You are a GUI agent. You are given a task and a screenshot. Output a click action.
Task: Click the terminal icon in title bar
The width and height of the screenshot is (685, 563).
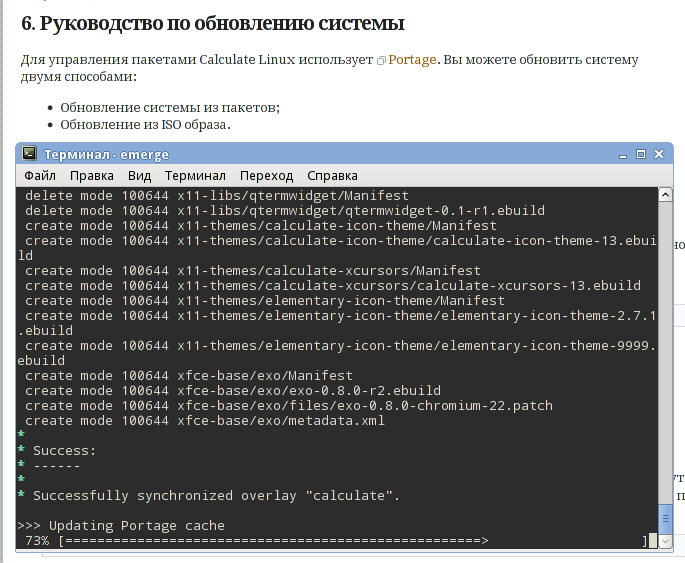(29, 153)
